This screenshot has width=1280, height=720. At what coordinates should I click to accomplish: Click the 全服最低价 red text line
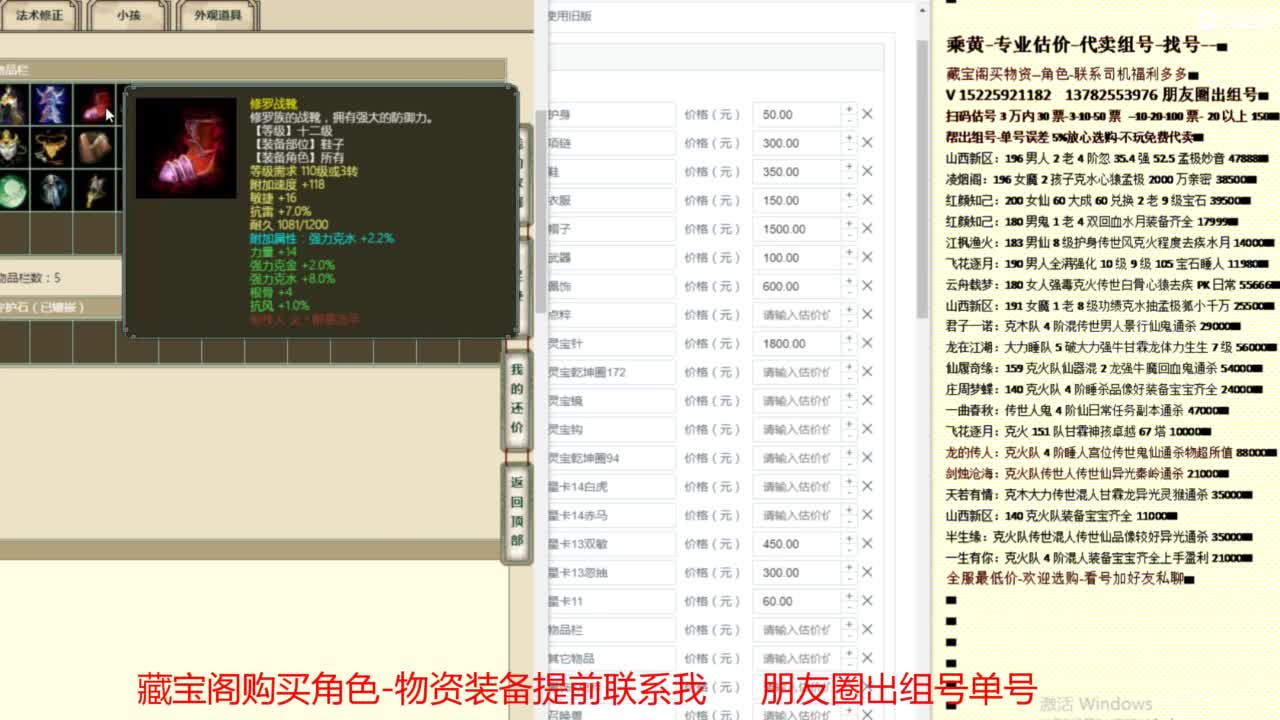coord(1070,578)
